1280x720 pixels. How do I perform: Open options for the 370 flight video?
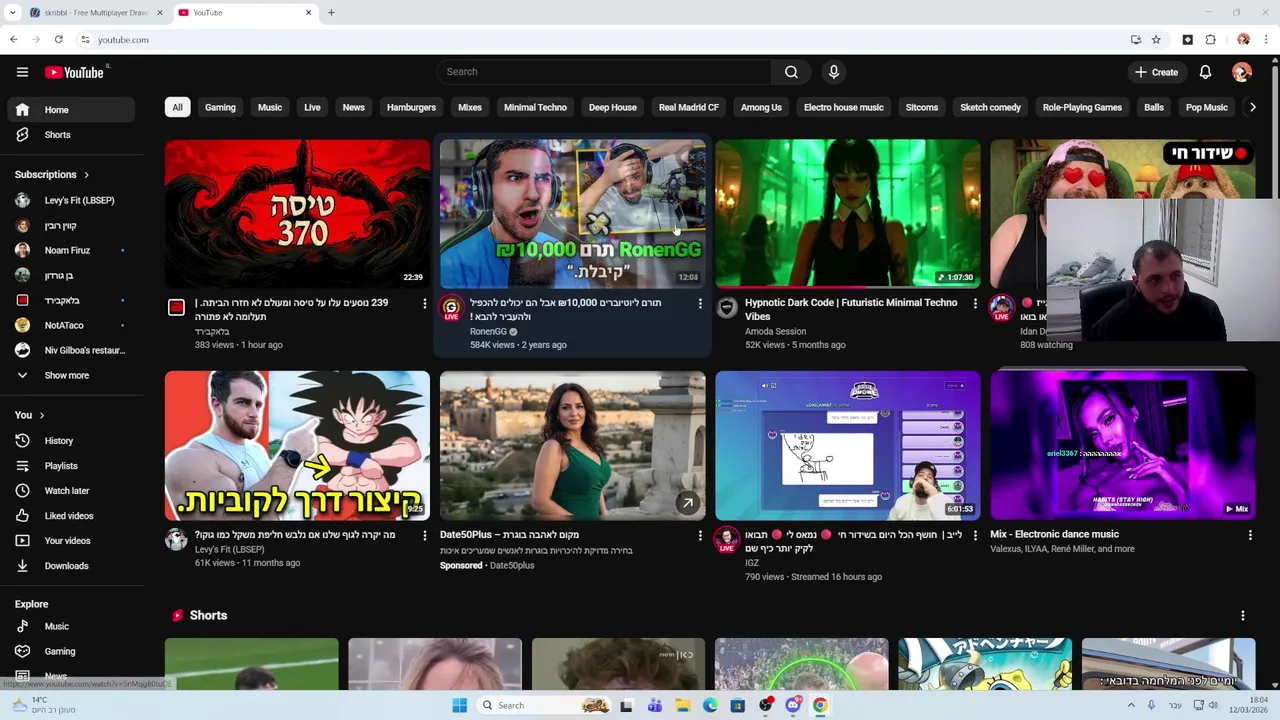click(424, 303)
